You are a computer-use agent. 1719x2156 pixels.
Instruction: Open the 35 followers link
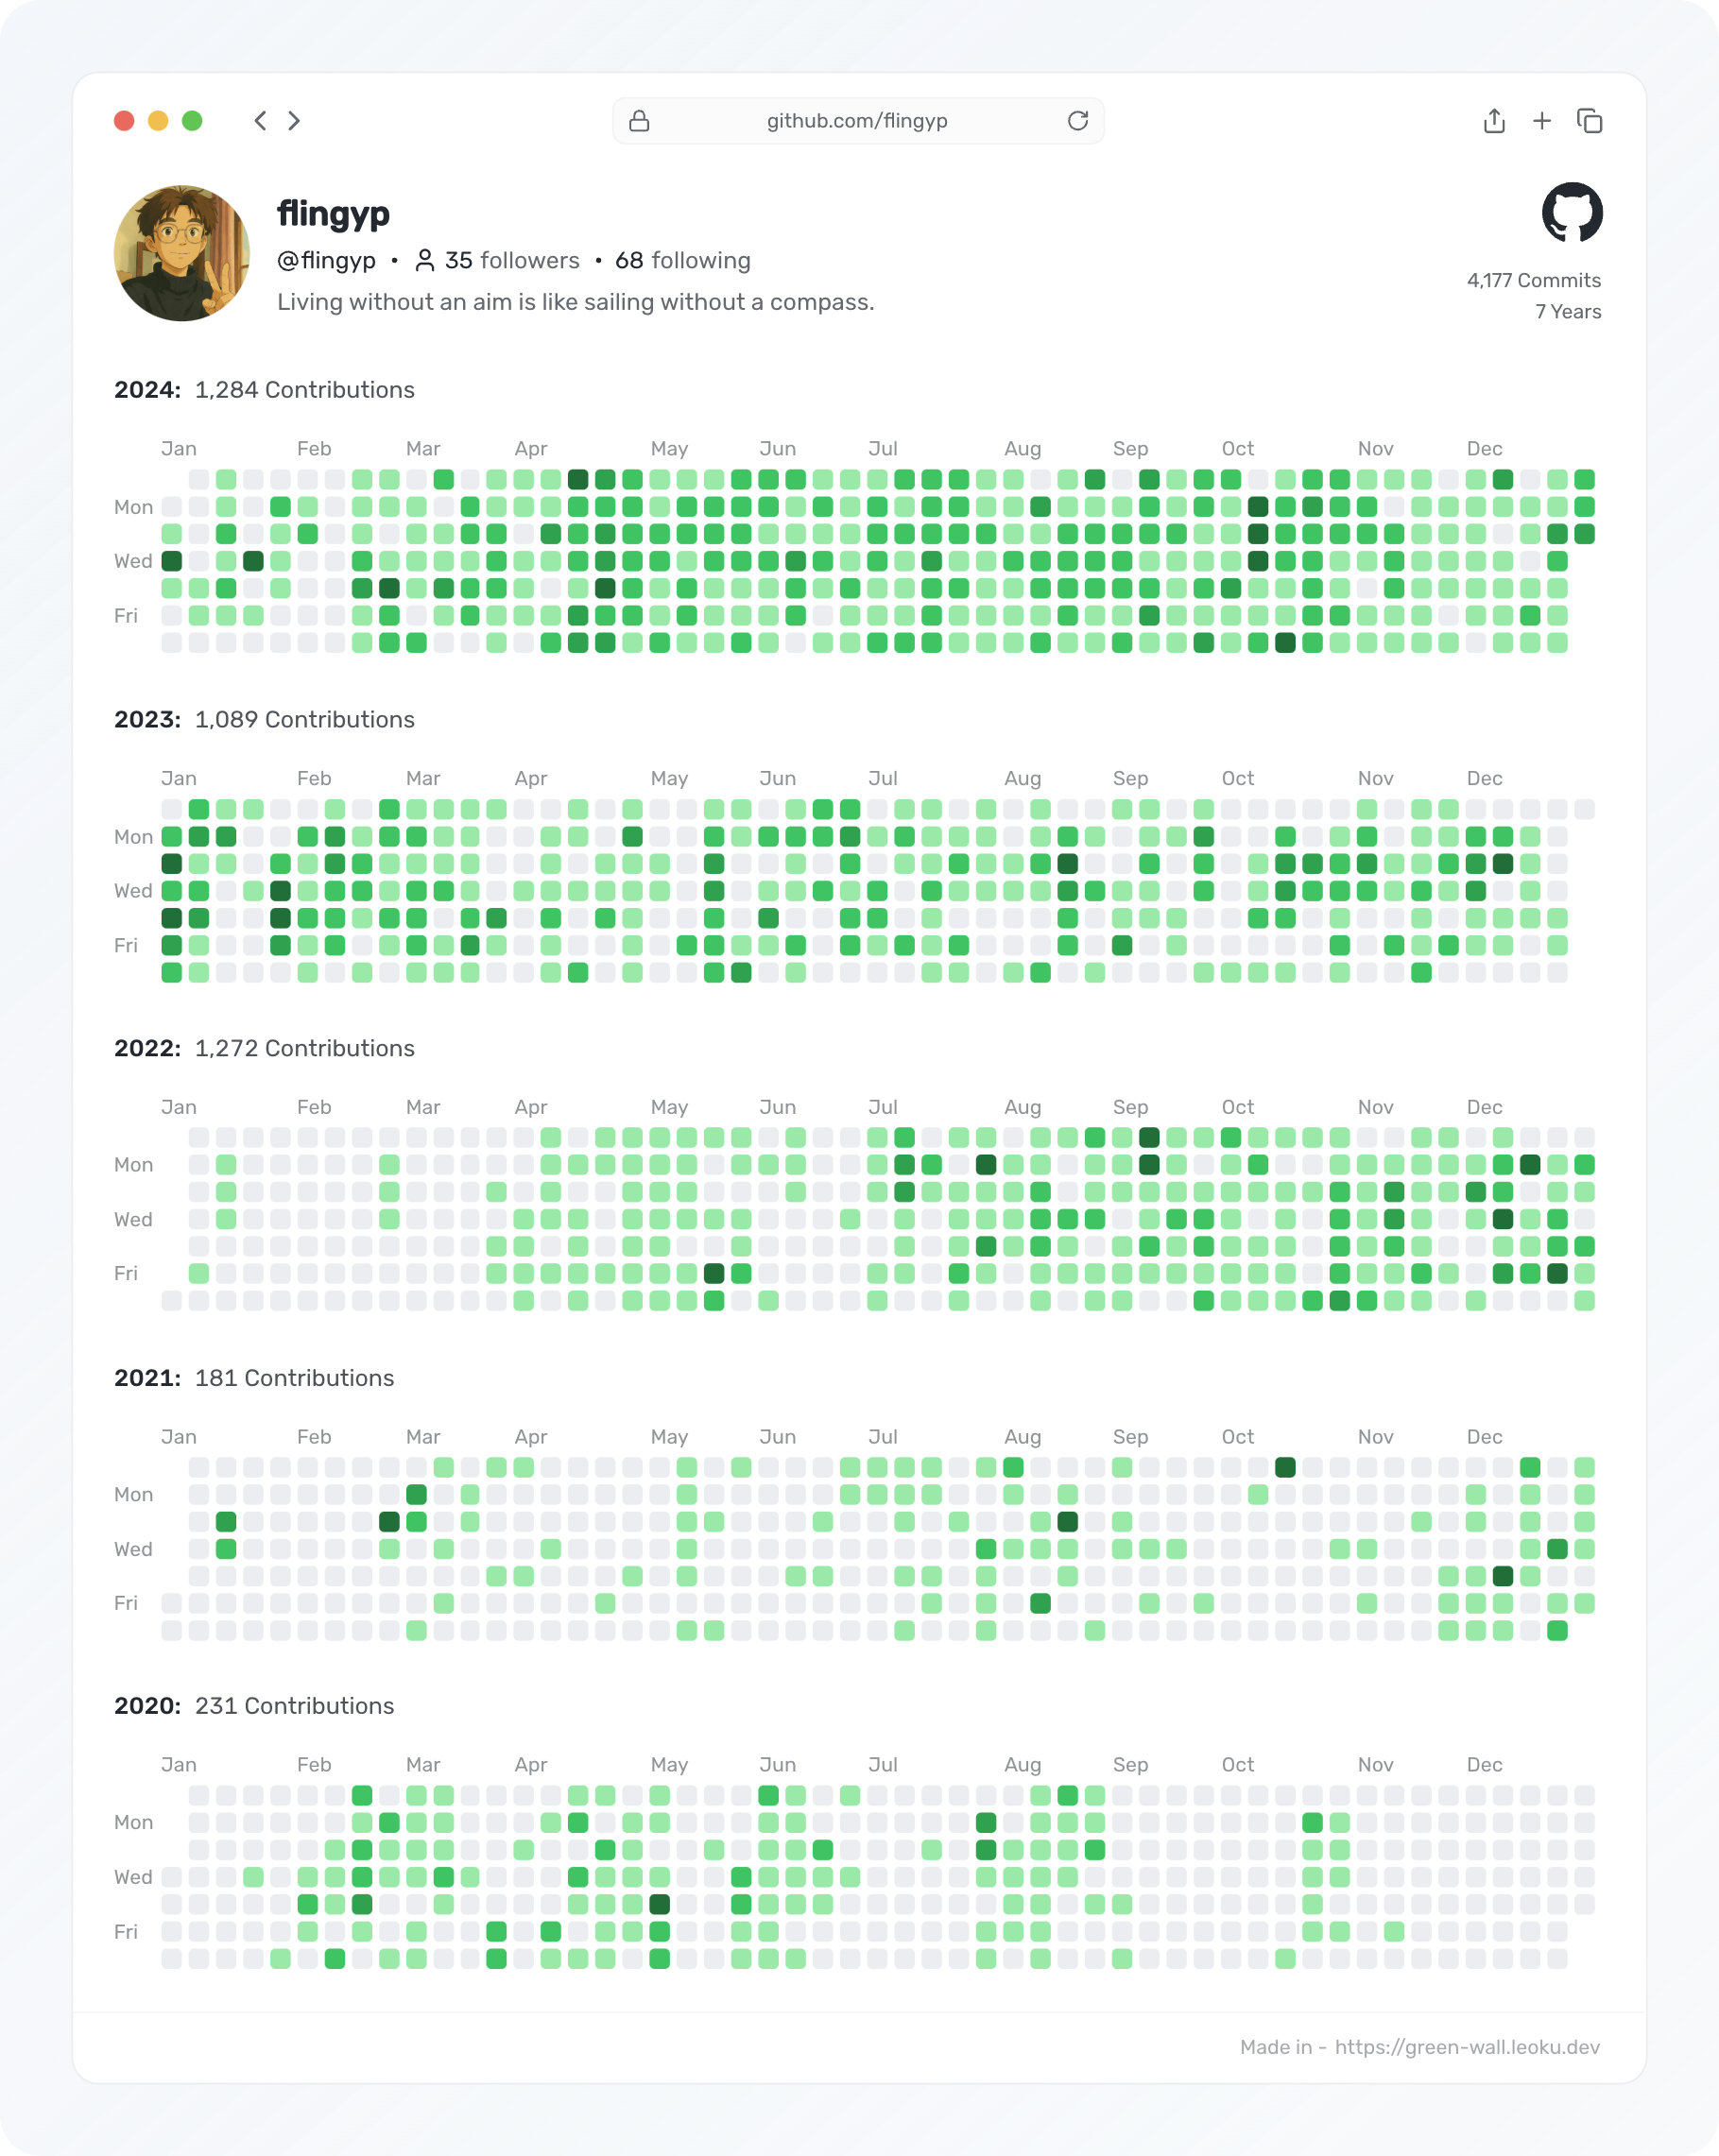[512, 260]
